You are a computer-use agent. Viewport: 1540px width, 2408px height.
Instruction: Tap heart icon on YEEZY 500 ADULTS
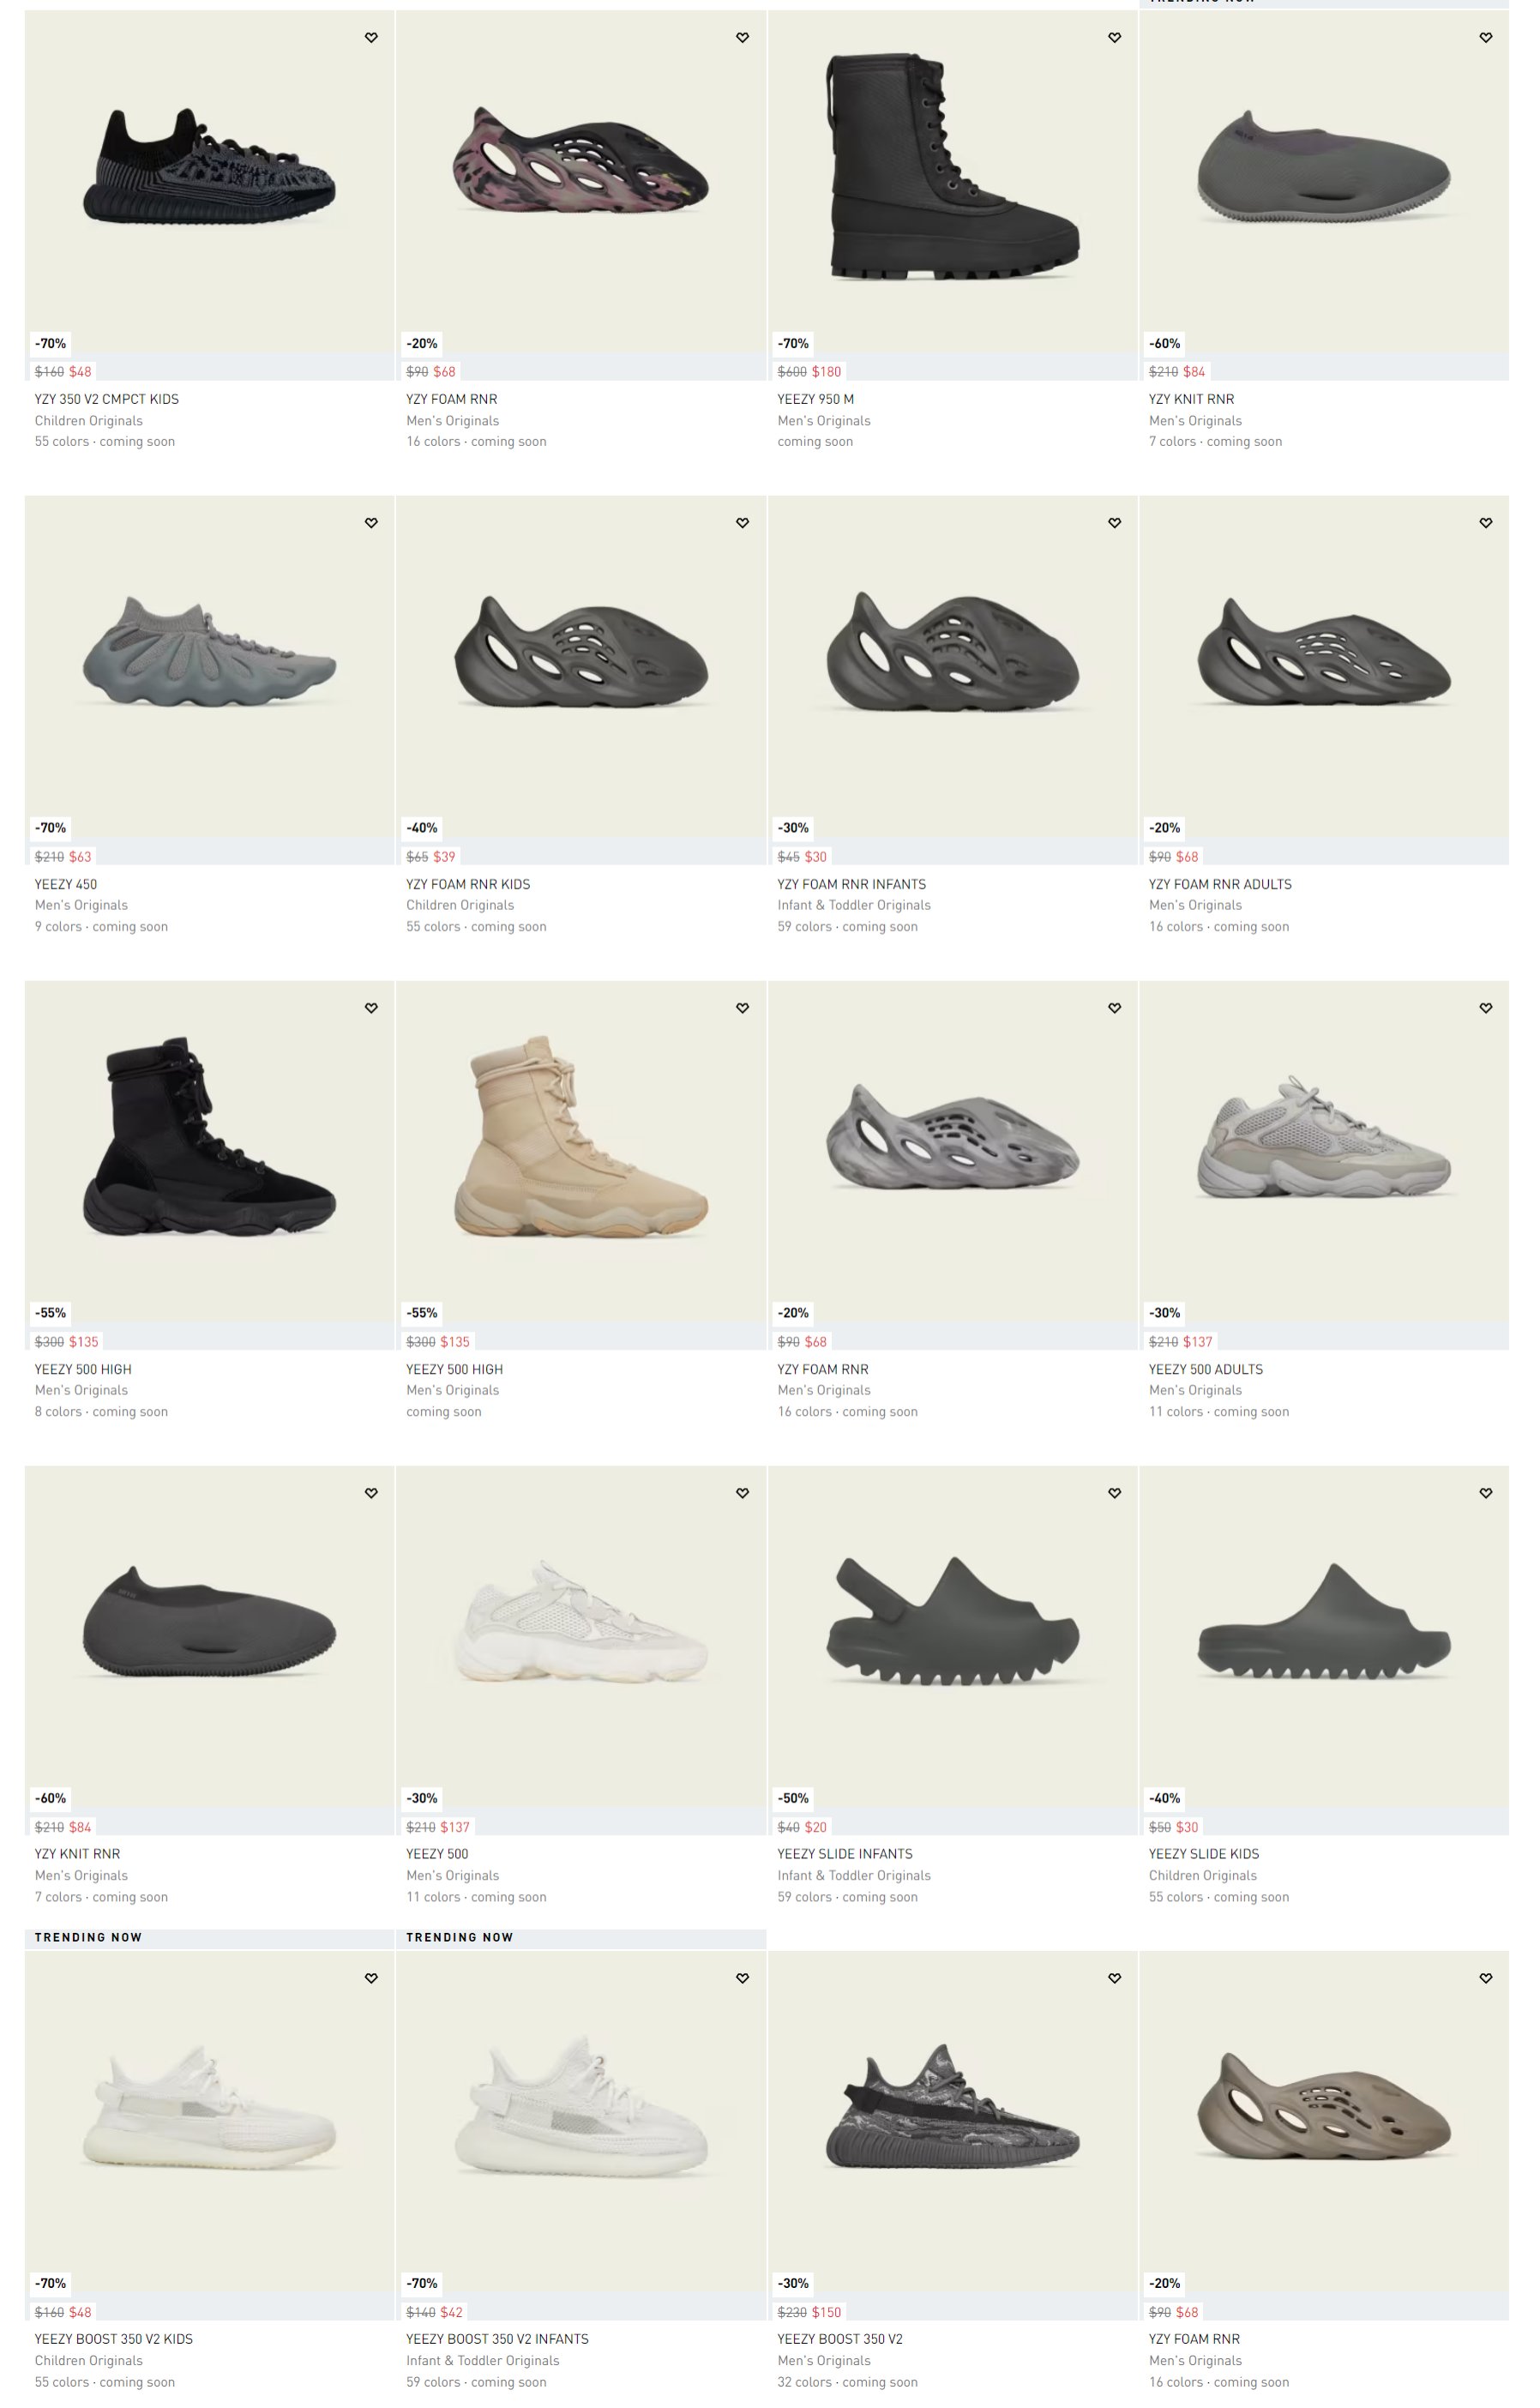point(1485,1008)
